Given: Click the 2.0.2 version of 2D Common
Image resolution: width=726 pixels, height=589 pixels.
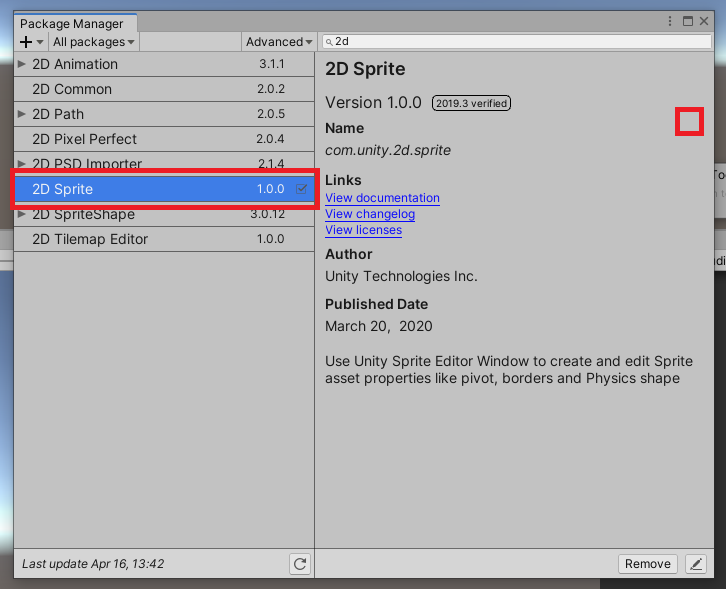Looking at the screenshot, I should tap(271, 89).
